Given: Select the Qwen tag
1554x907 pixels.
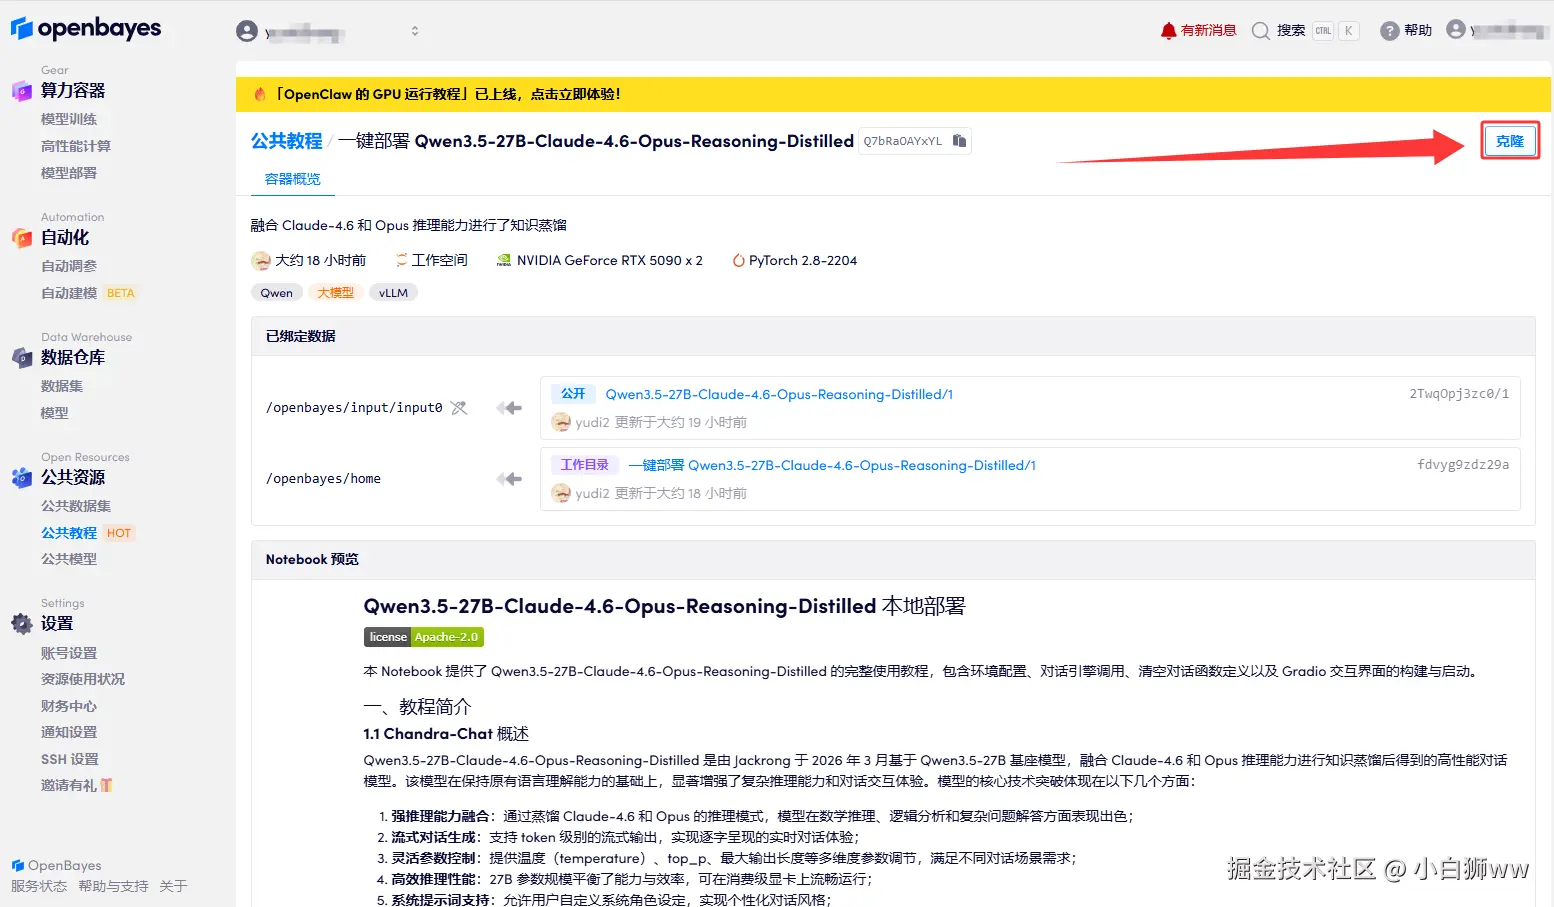Looking at the screenshot, I should [x=277, y=293].
